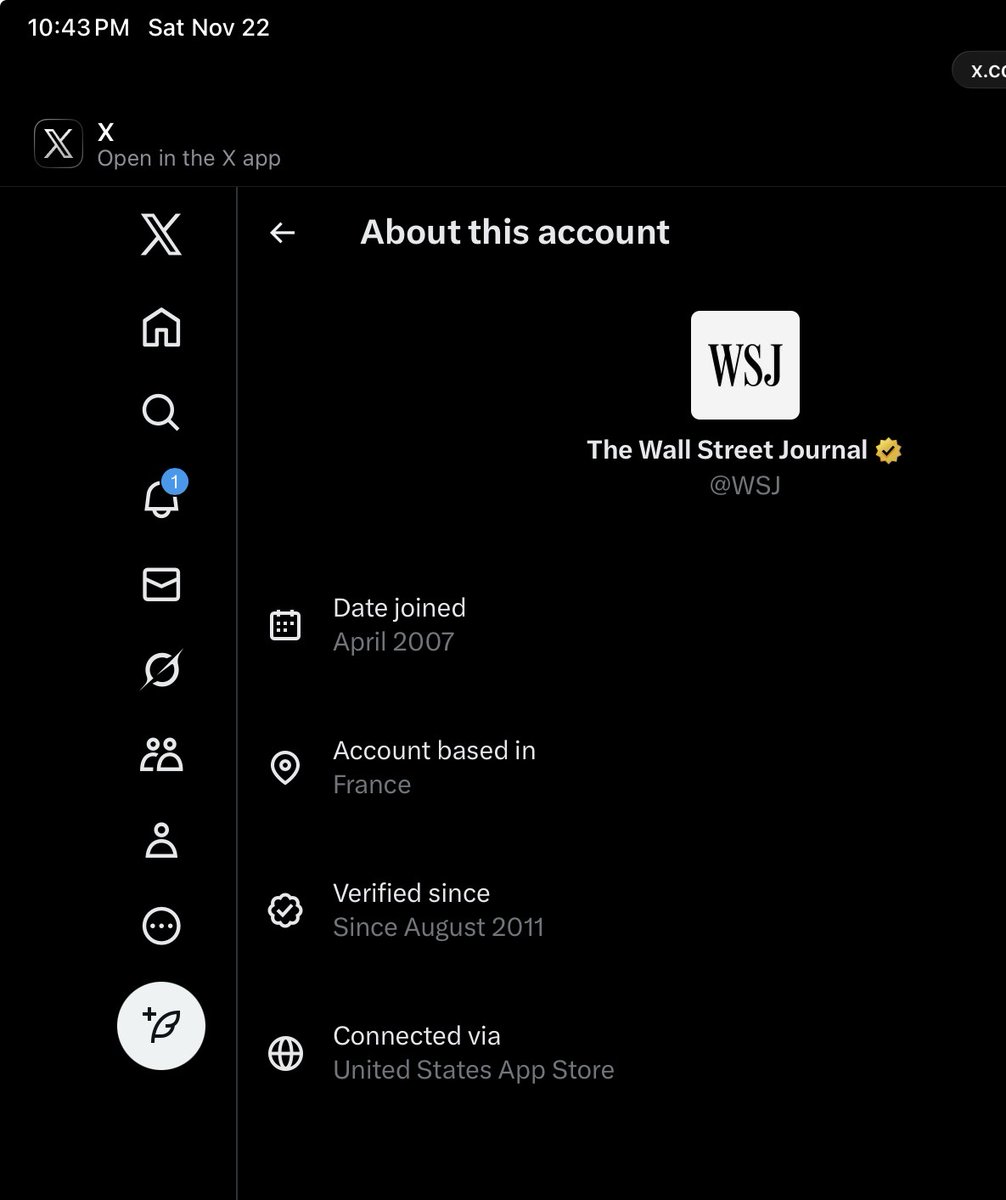Click The Wall Street Journal name
The height and width of the screenshot is (1200, 1006).
[x=727, y=450]
